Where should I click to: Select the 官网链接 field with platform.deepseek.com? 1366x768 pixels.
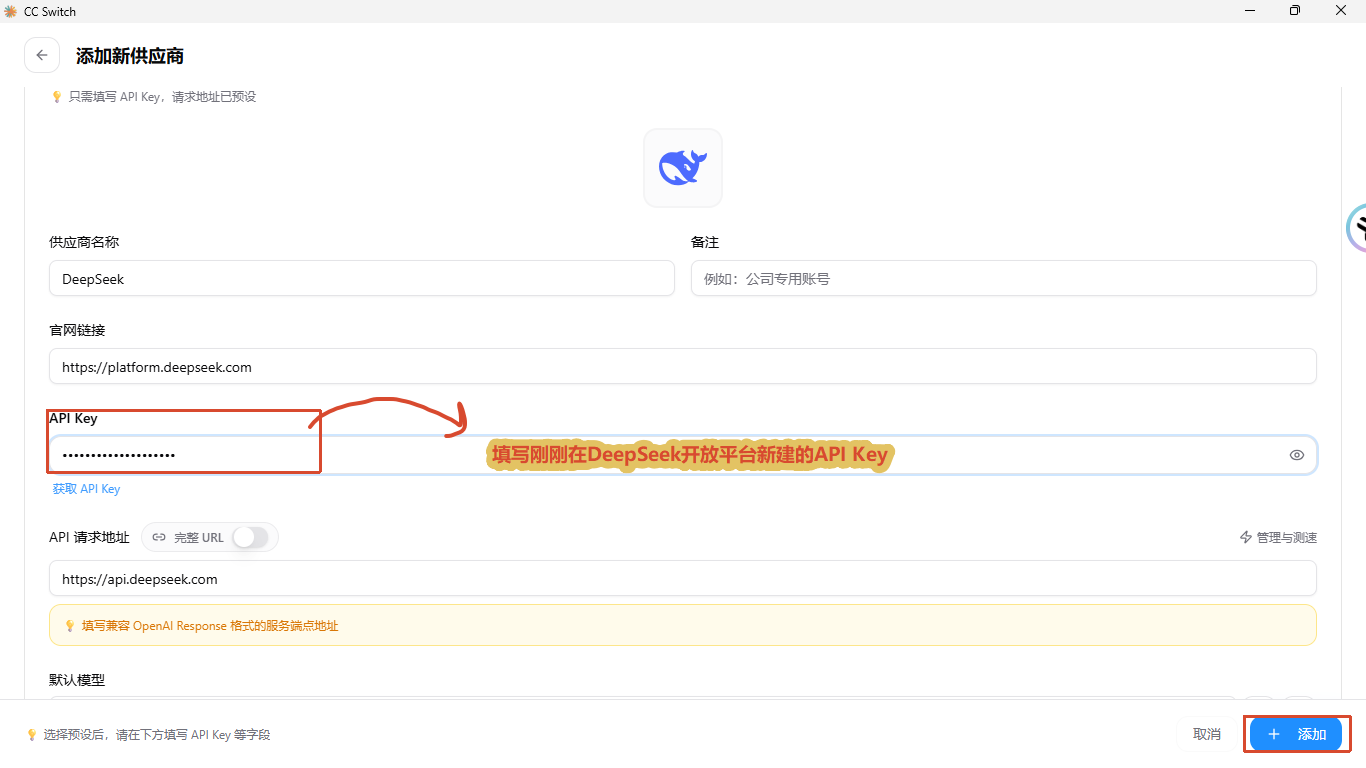click(683, 366)
